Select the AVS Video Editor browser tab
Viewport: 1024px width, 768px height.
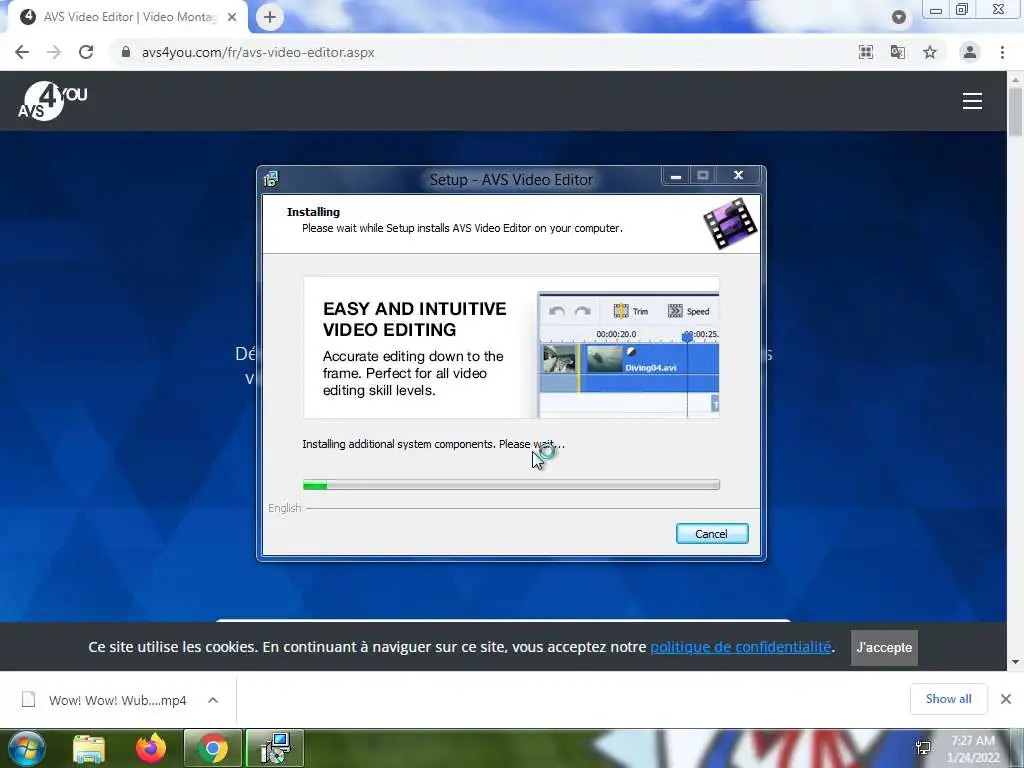[x=128, y=17]
